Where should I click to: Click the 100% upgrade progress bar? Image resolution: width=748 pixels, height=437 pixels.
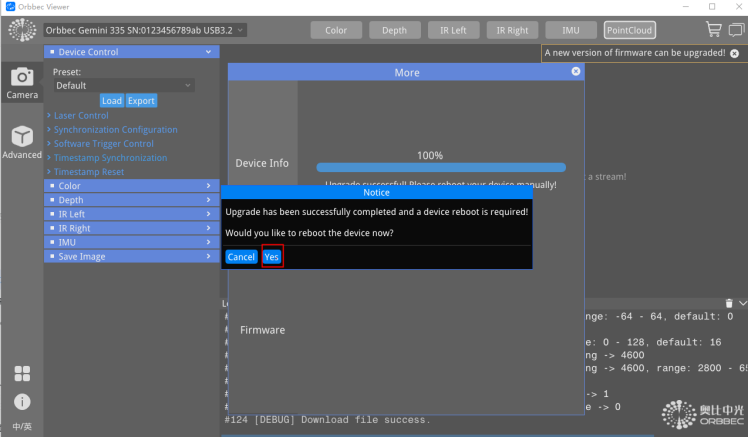(441, 167)
